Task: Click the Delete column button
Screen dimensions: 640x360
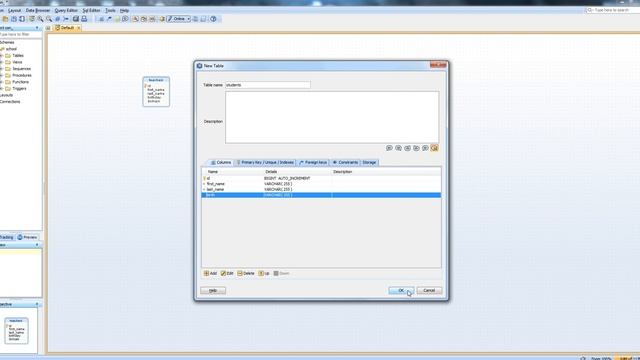Action: point(246,273)
